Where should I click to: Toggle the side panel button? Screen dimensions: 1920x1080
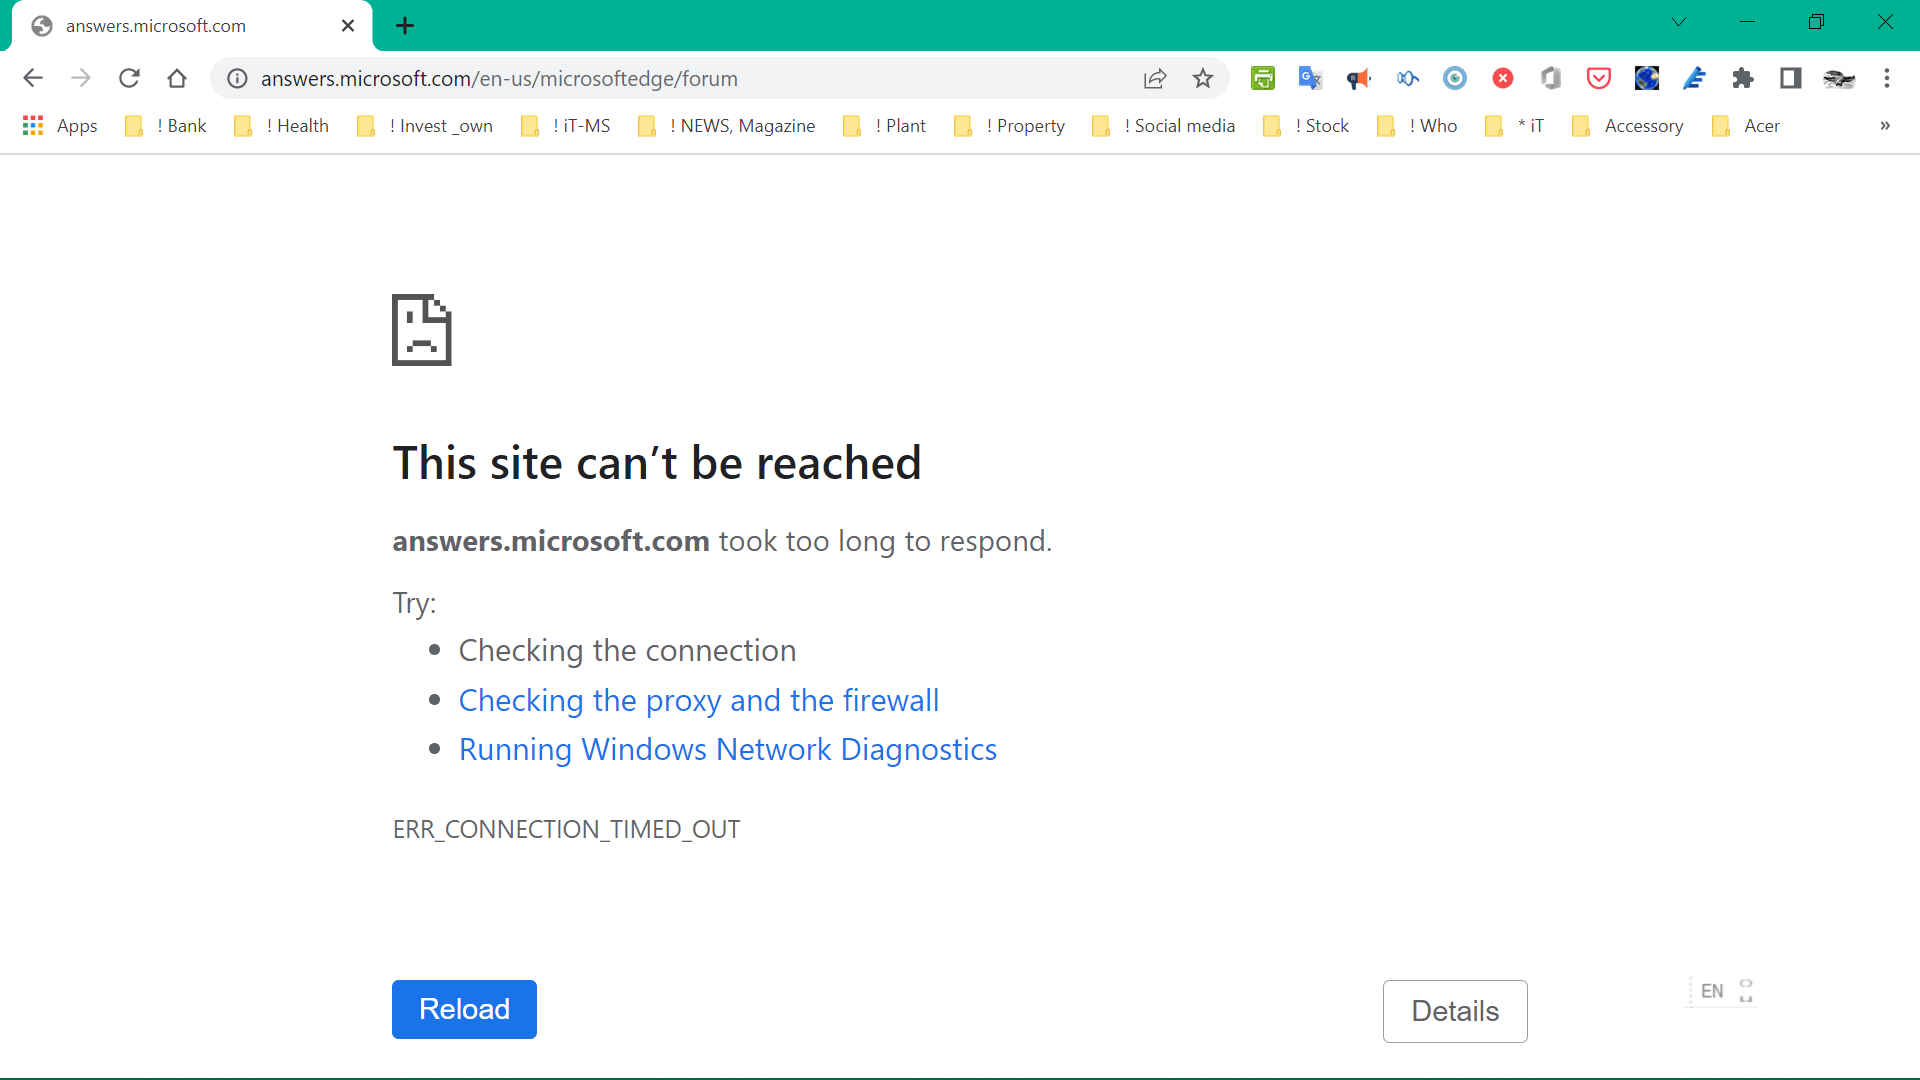[1790, 78]
